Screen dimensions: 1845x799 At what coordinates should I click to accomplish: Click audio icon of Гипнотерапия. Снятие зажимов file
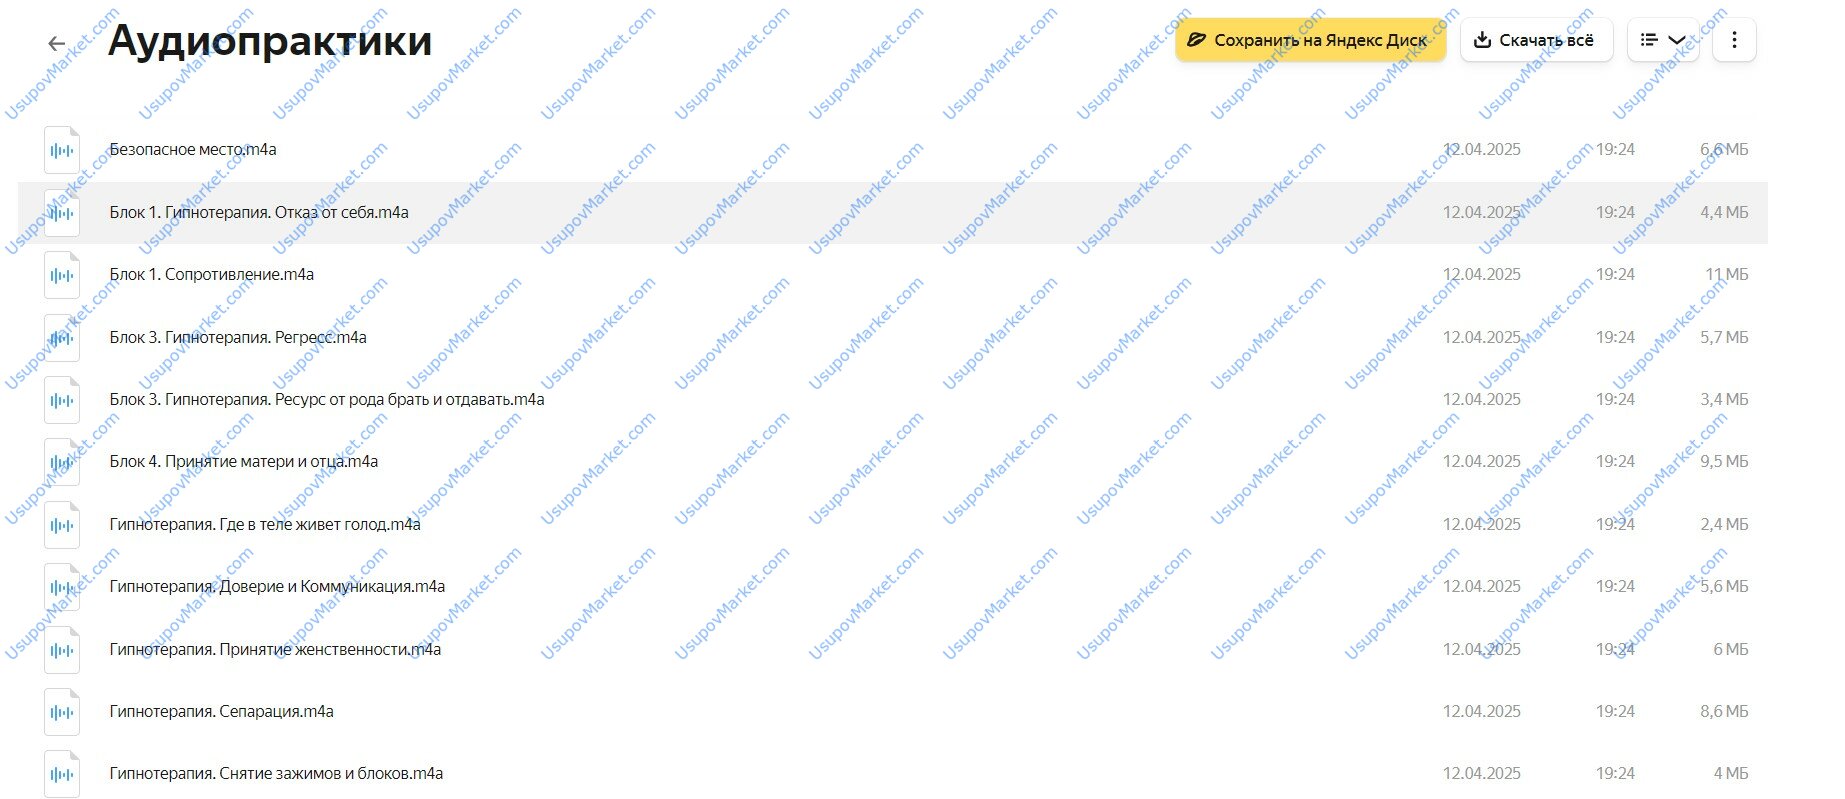tap(62, 774)
